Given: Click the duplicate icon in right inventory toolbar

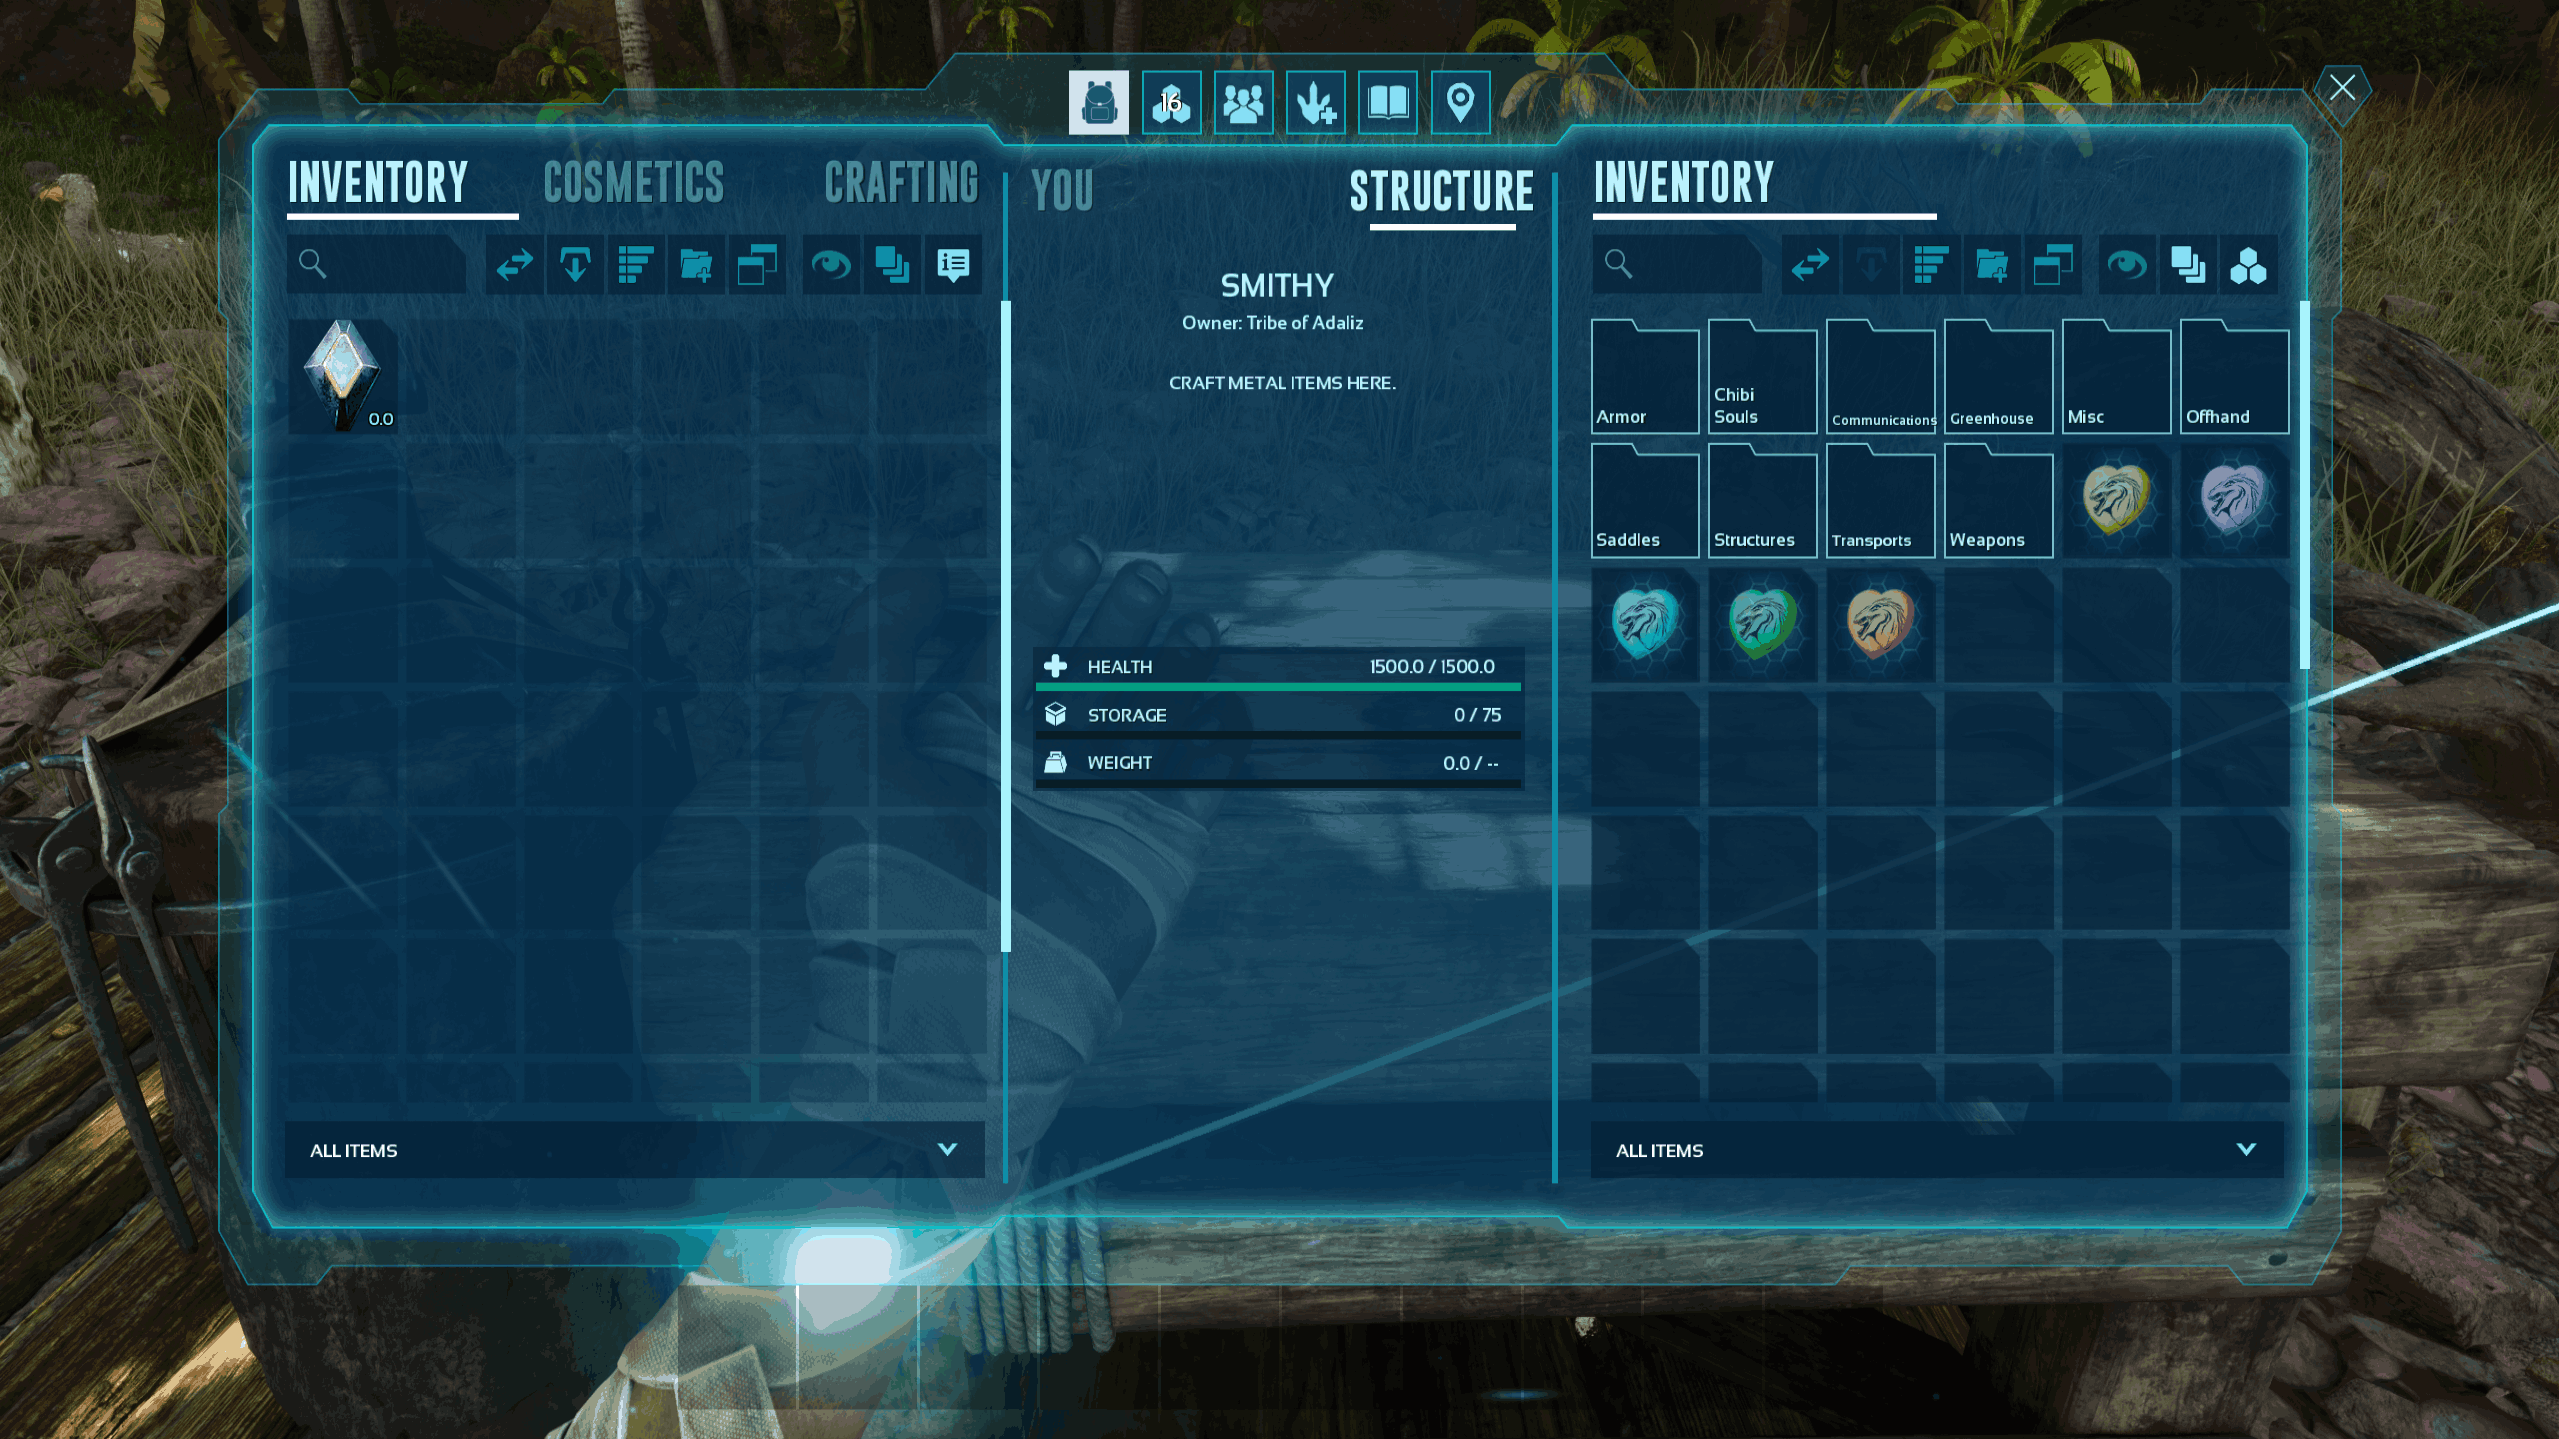Looking at the screenshot, I should (2186, 265).
